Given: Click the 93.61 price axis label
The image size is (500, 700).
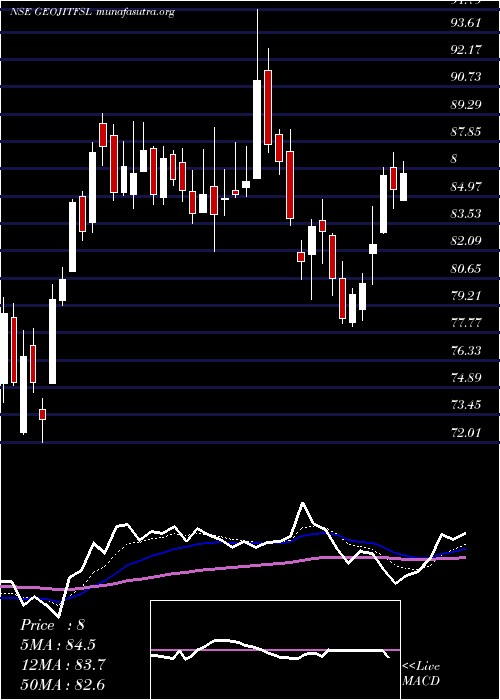Looking at the screenshot, I should (466, 22).
